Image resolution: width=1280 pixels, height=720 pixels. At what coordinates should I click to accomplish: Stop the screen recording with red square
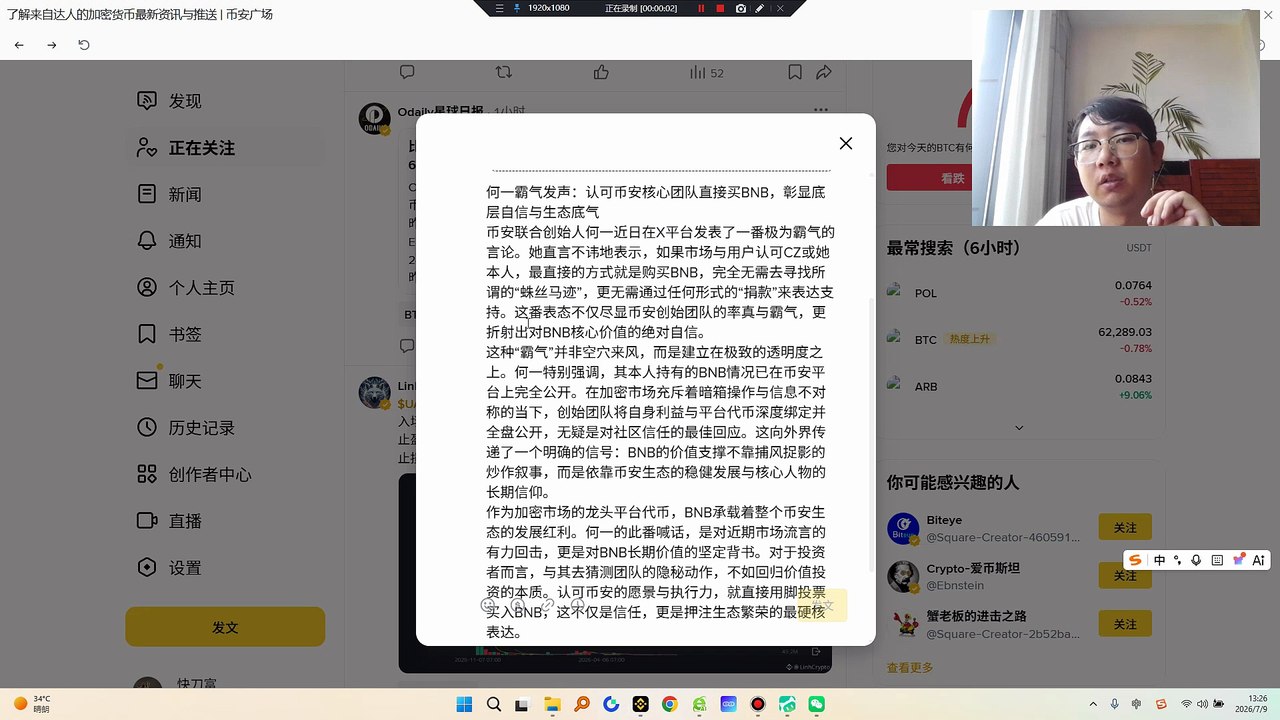pyautogui.click(x=720, y=8)
